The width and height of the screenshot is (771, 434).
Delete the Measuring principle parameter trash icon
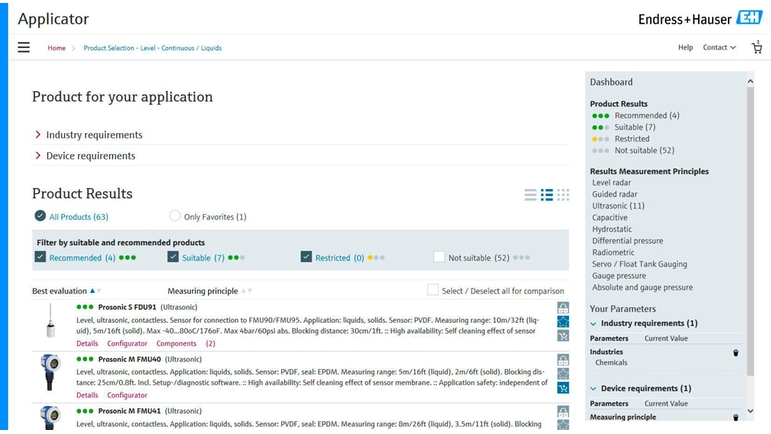[x=736, y=417]
